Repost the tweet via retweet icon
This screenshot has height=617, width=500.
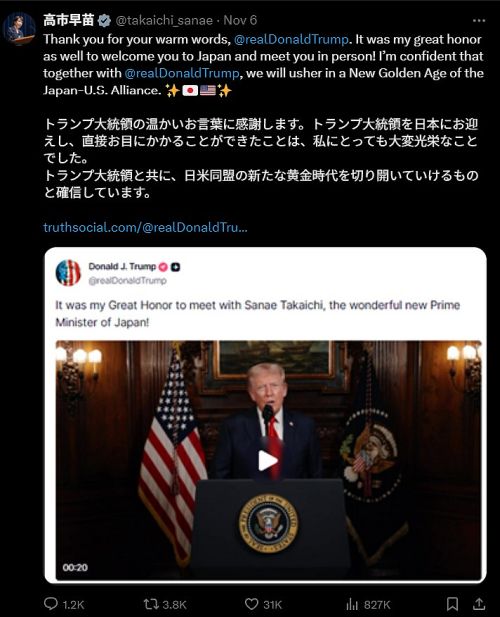151,604
